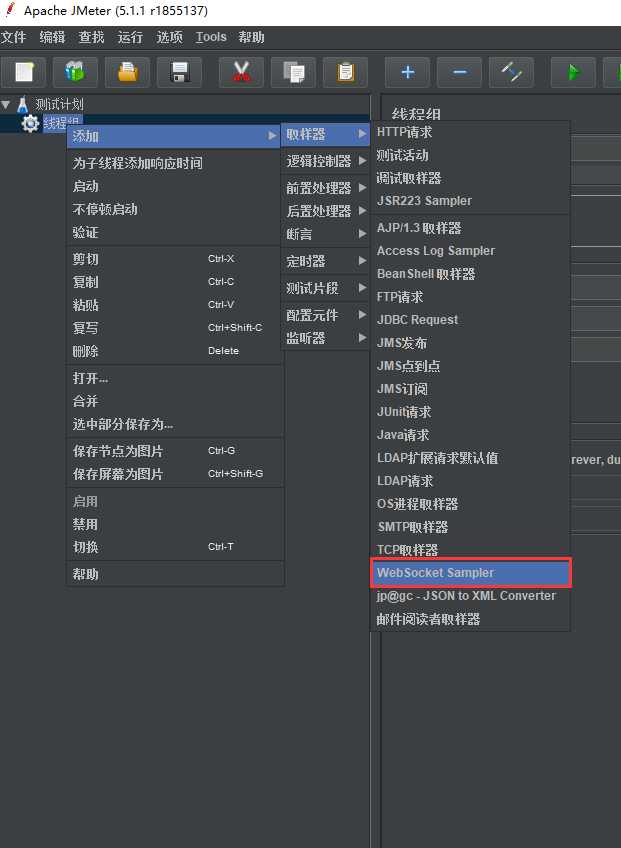The image size is (621, 848).
Task: Choose Access Log Sampler entry
Action: (471, 251)
